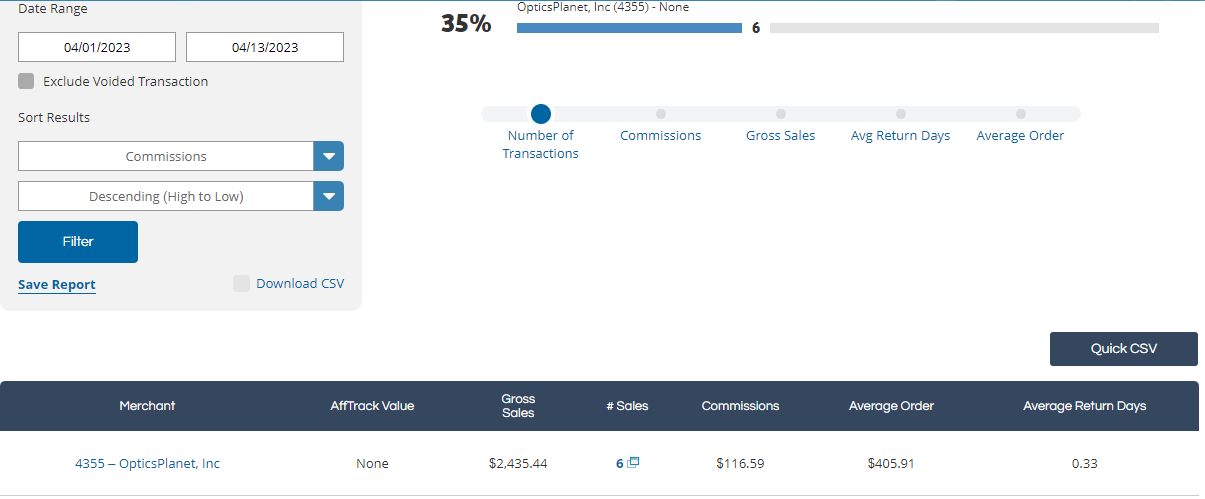Sort table by Merchant column header
Viewport: 1205px width, 499px height.
click(147, 406)
